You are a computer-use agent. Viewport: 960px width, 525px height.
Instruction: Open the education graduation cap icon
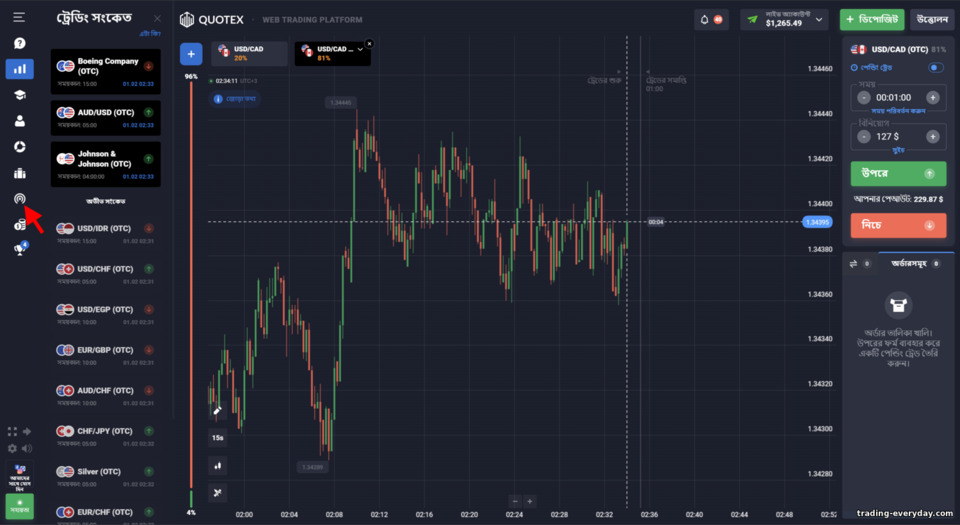click(20, 95)
